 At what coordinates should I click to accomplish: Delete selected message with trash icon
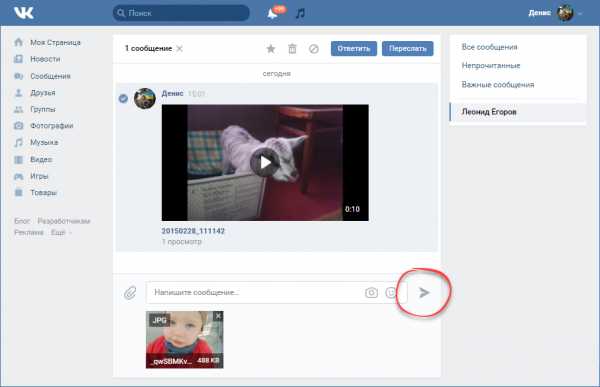292,49
